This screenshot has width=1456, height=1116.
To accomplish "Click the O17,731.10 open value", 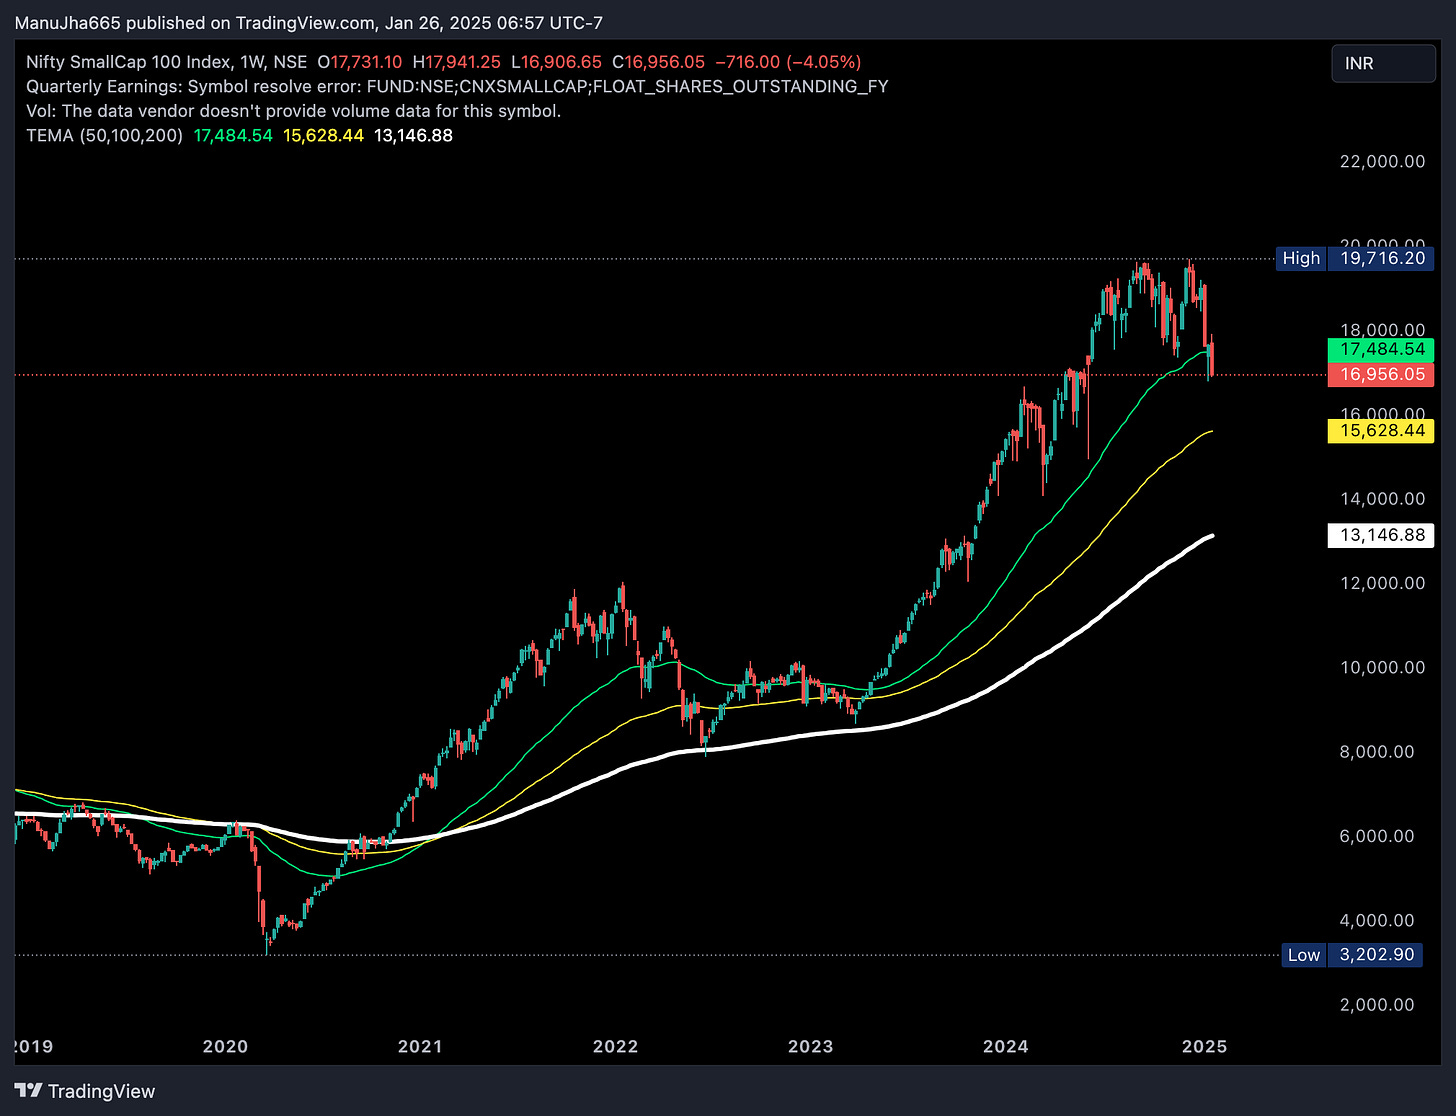I will pos(360,62).
